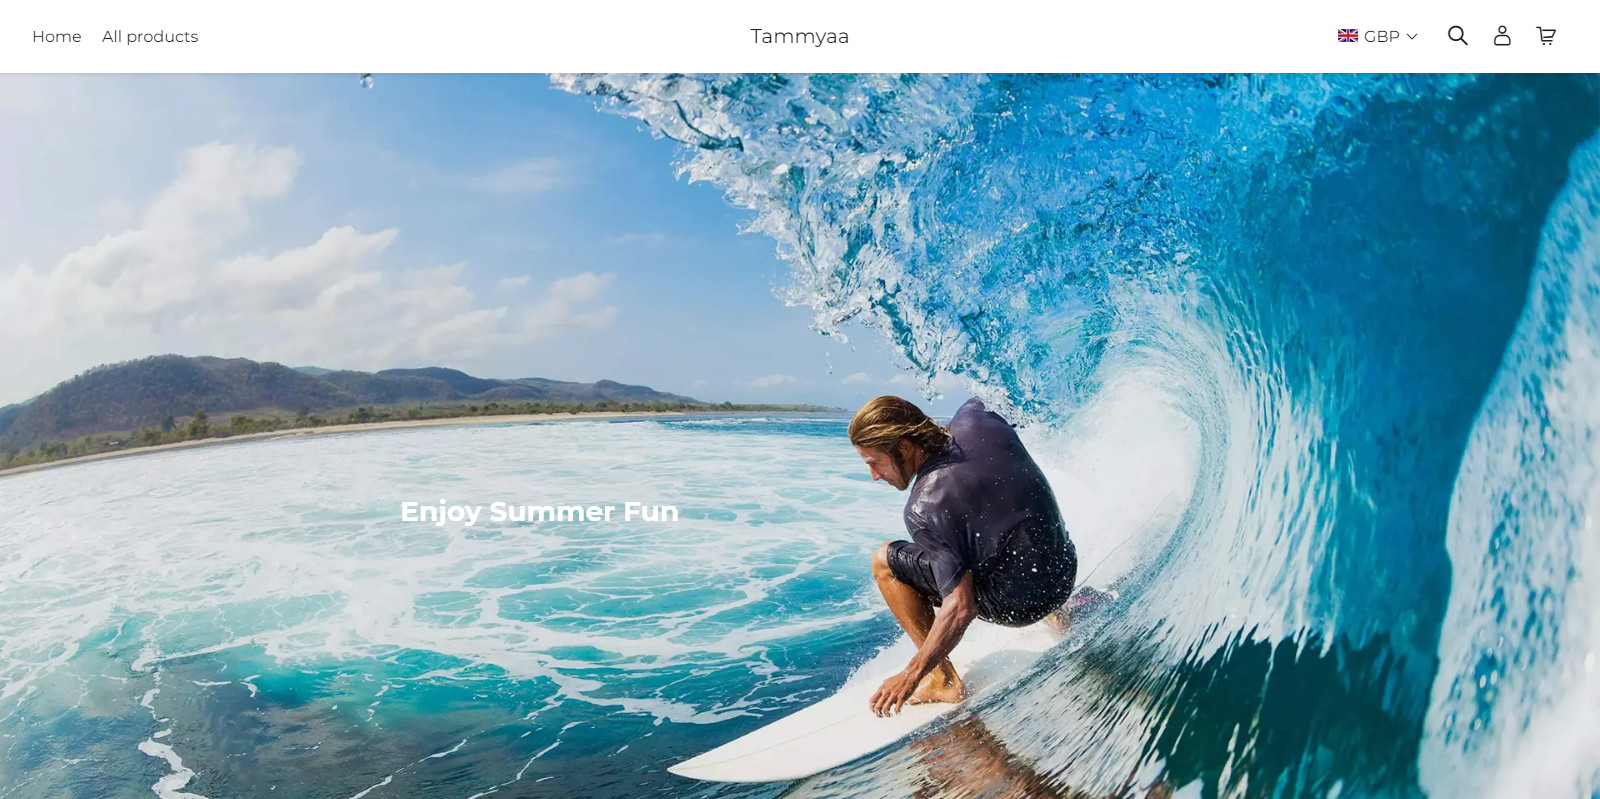This screenshot has width=1600, height=799.
Task: Click the word Fun in the banner text
Action: point(651,511)
